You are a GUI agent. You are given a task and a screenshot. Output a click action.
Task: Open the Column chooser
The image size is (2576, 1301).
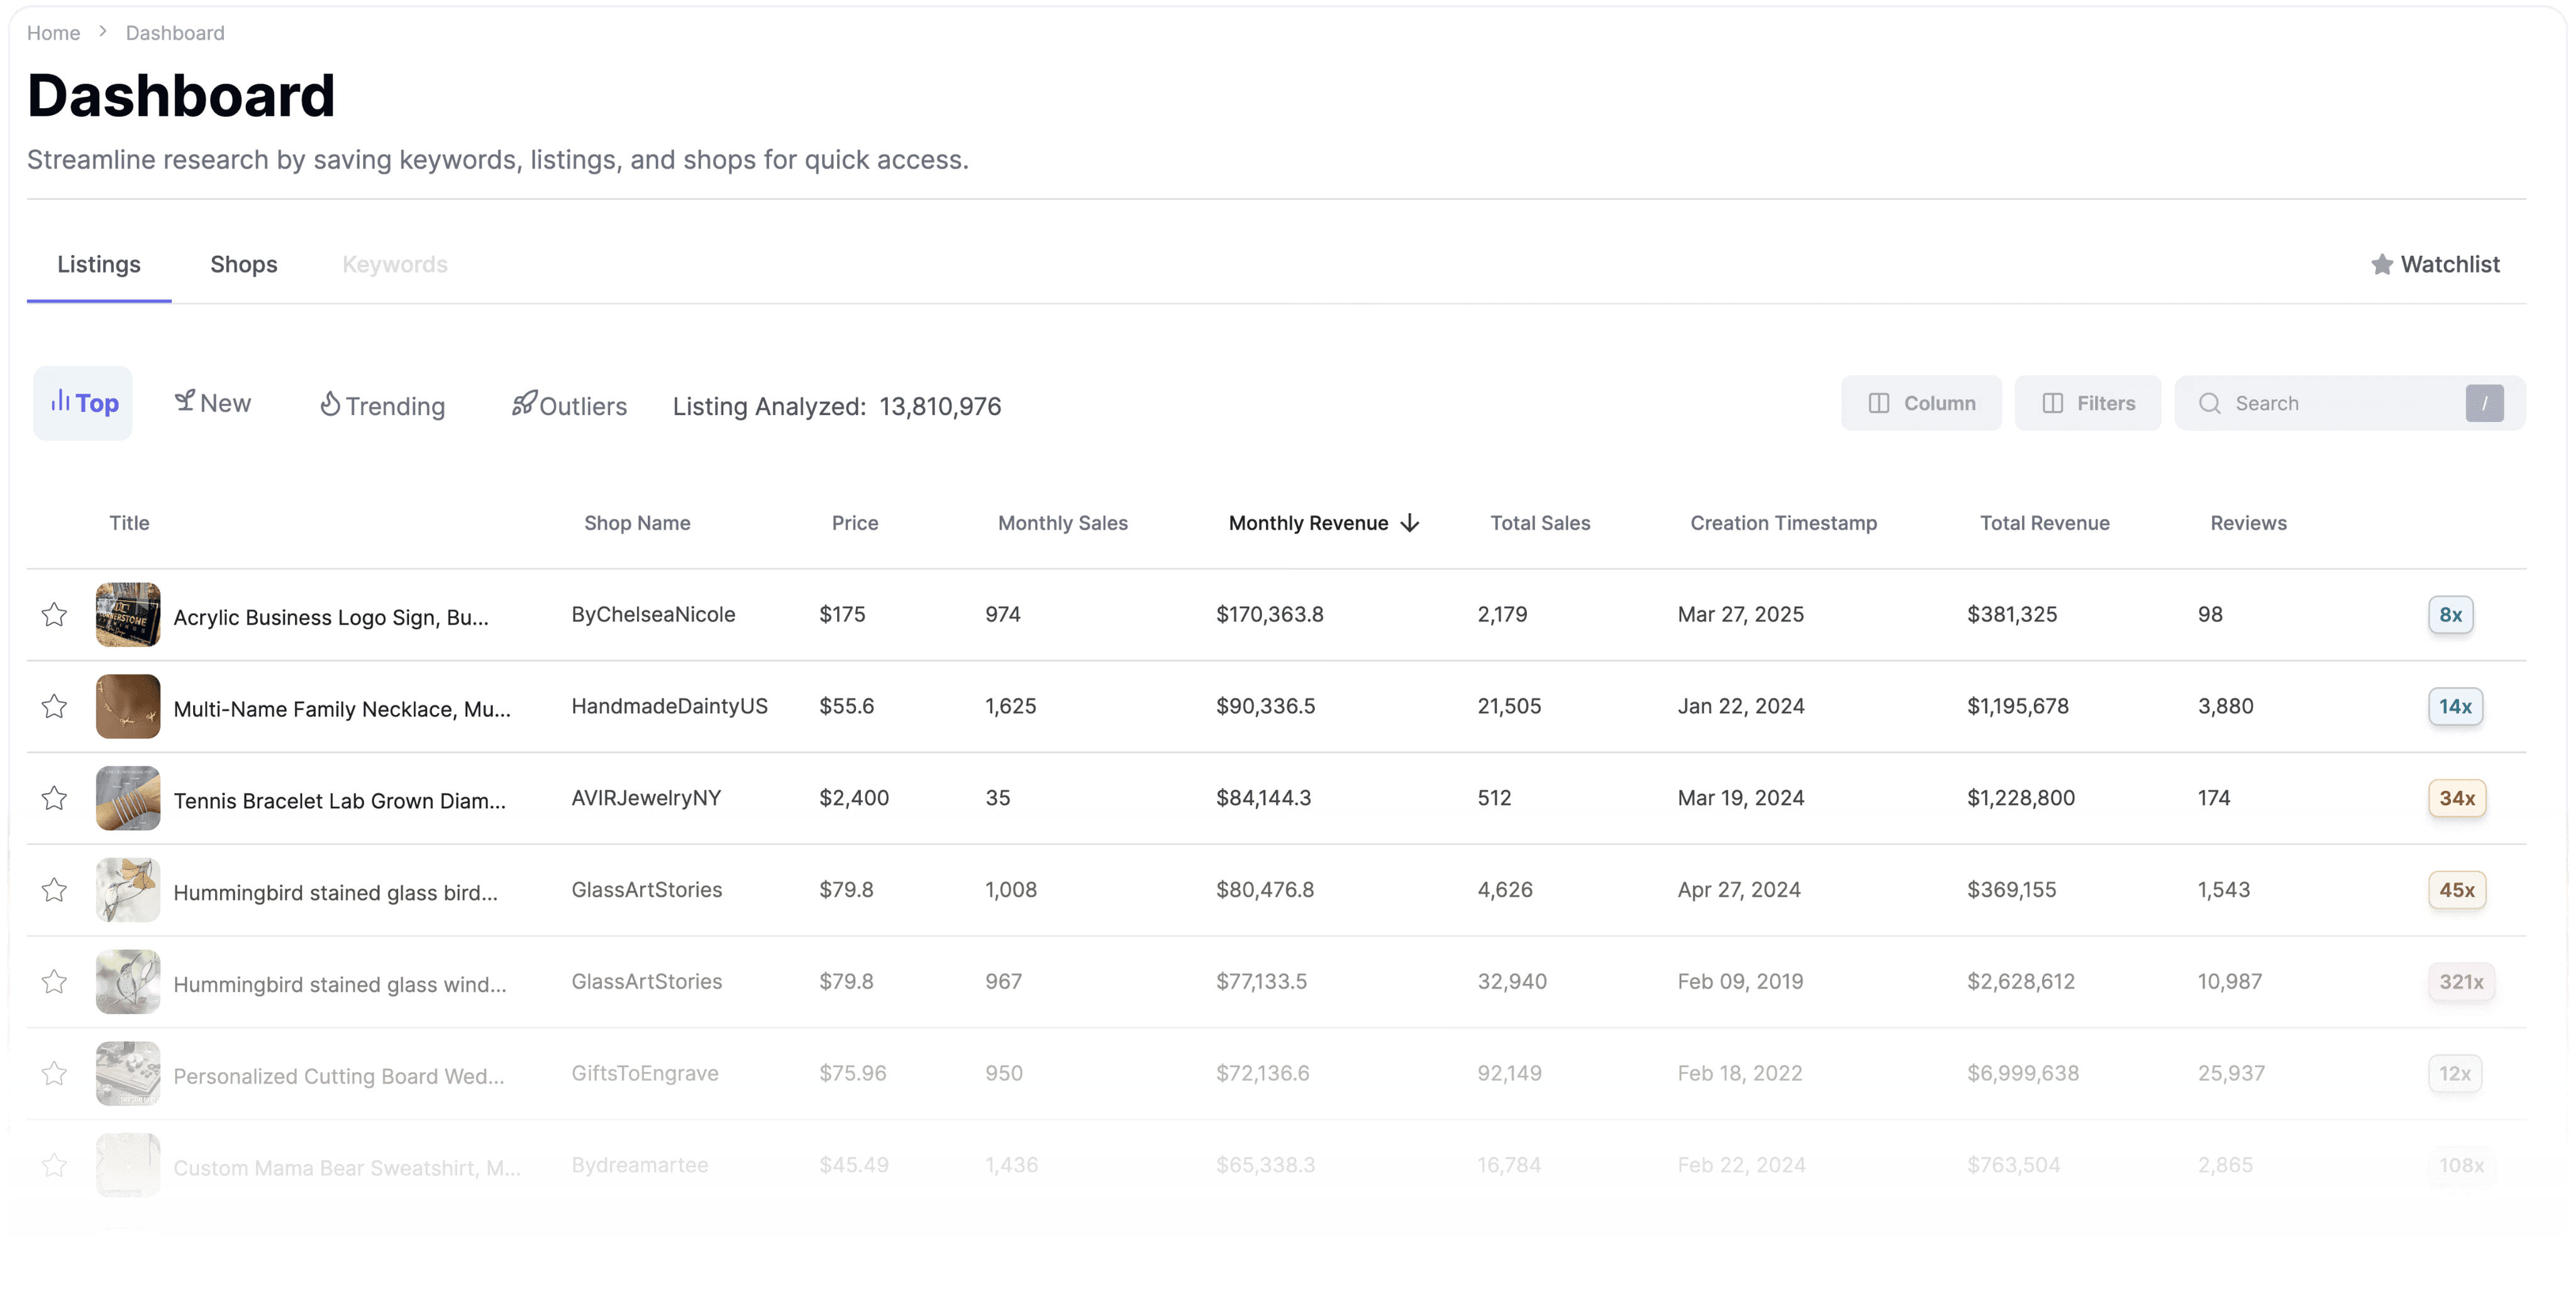click(1921, 403)
